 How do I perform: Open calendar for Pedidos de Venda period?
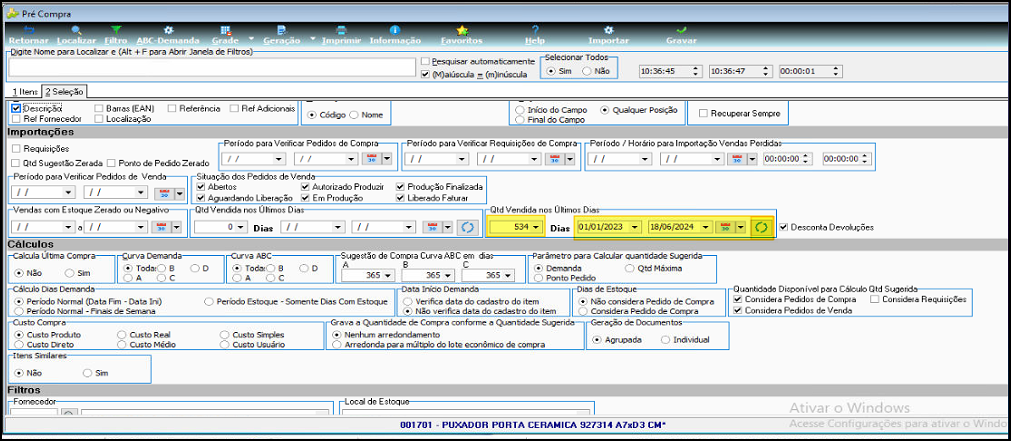[162, 192]
